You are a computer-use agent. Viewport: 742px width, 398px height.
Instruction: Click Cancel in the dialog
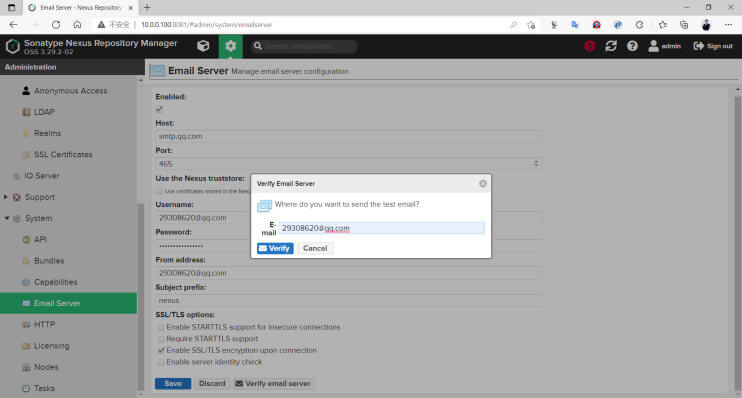[315, 248]
